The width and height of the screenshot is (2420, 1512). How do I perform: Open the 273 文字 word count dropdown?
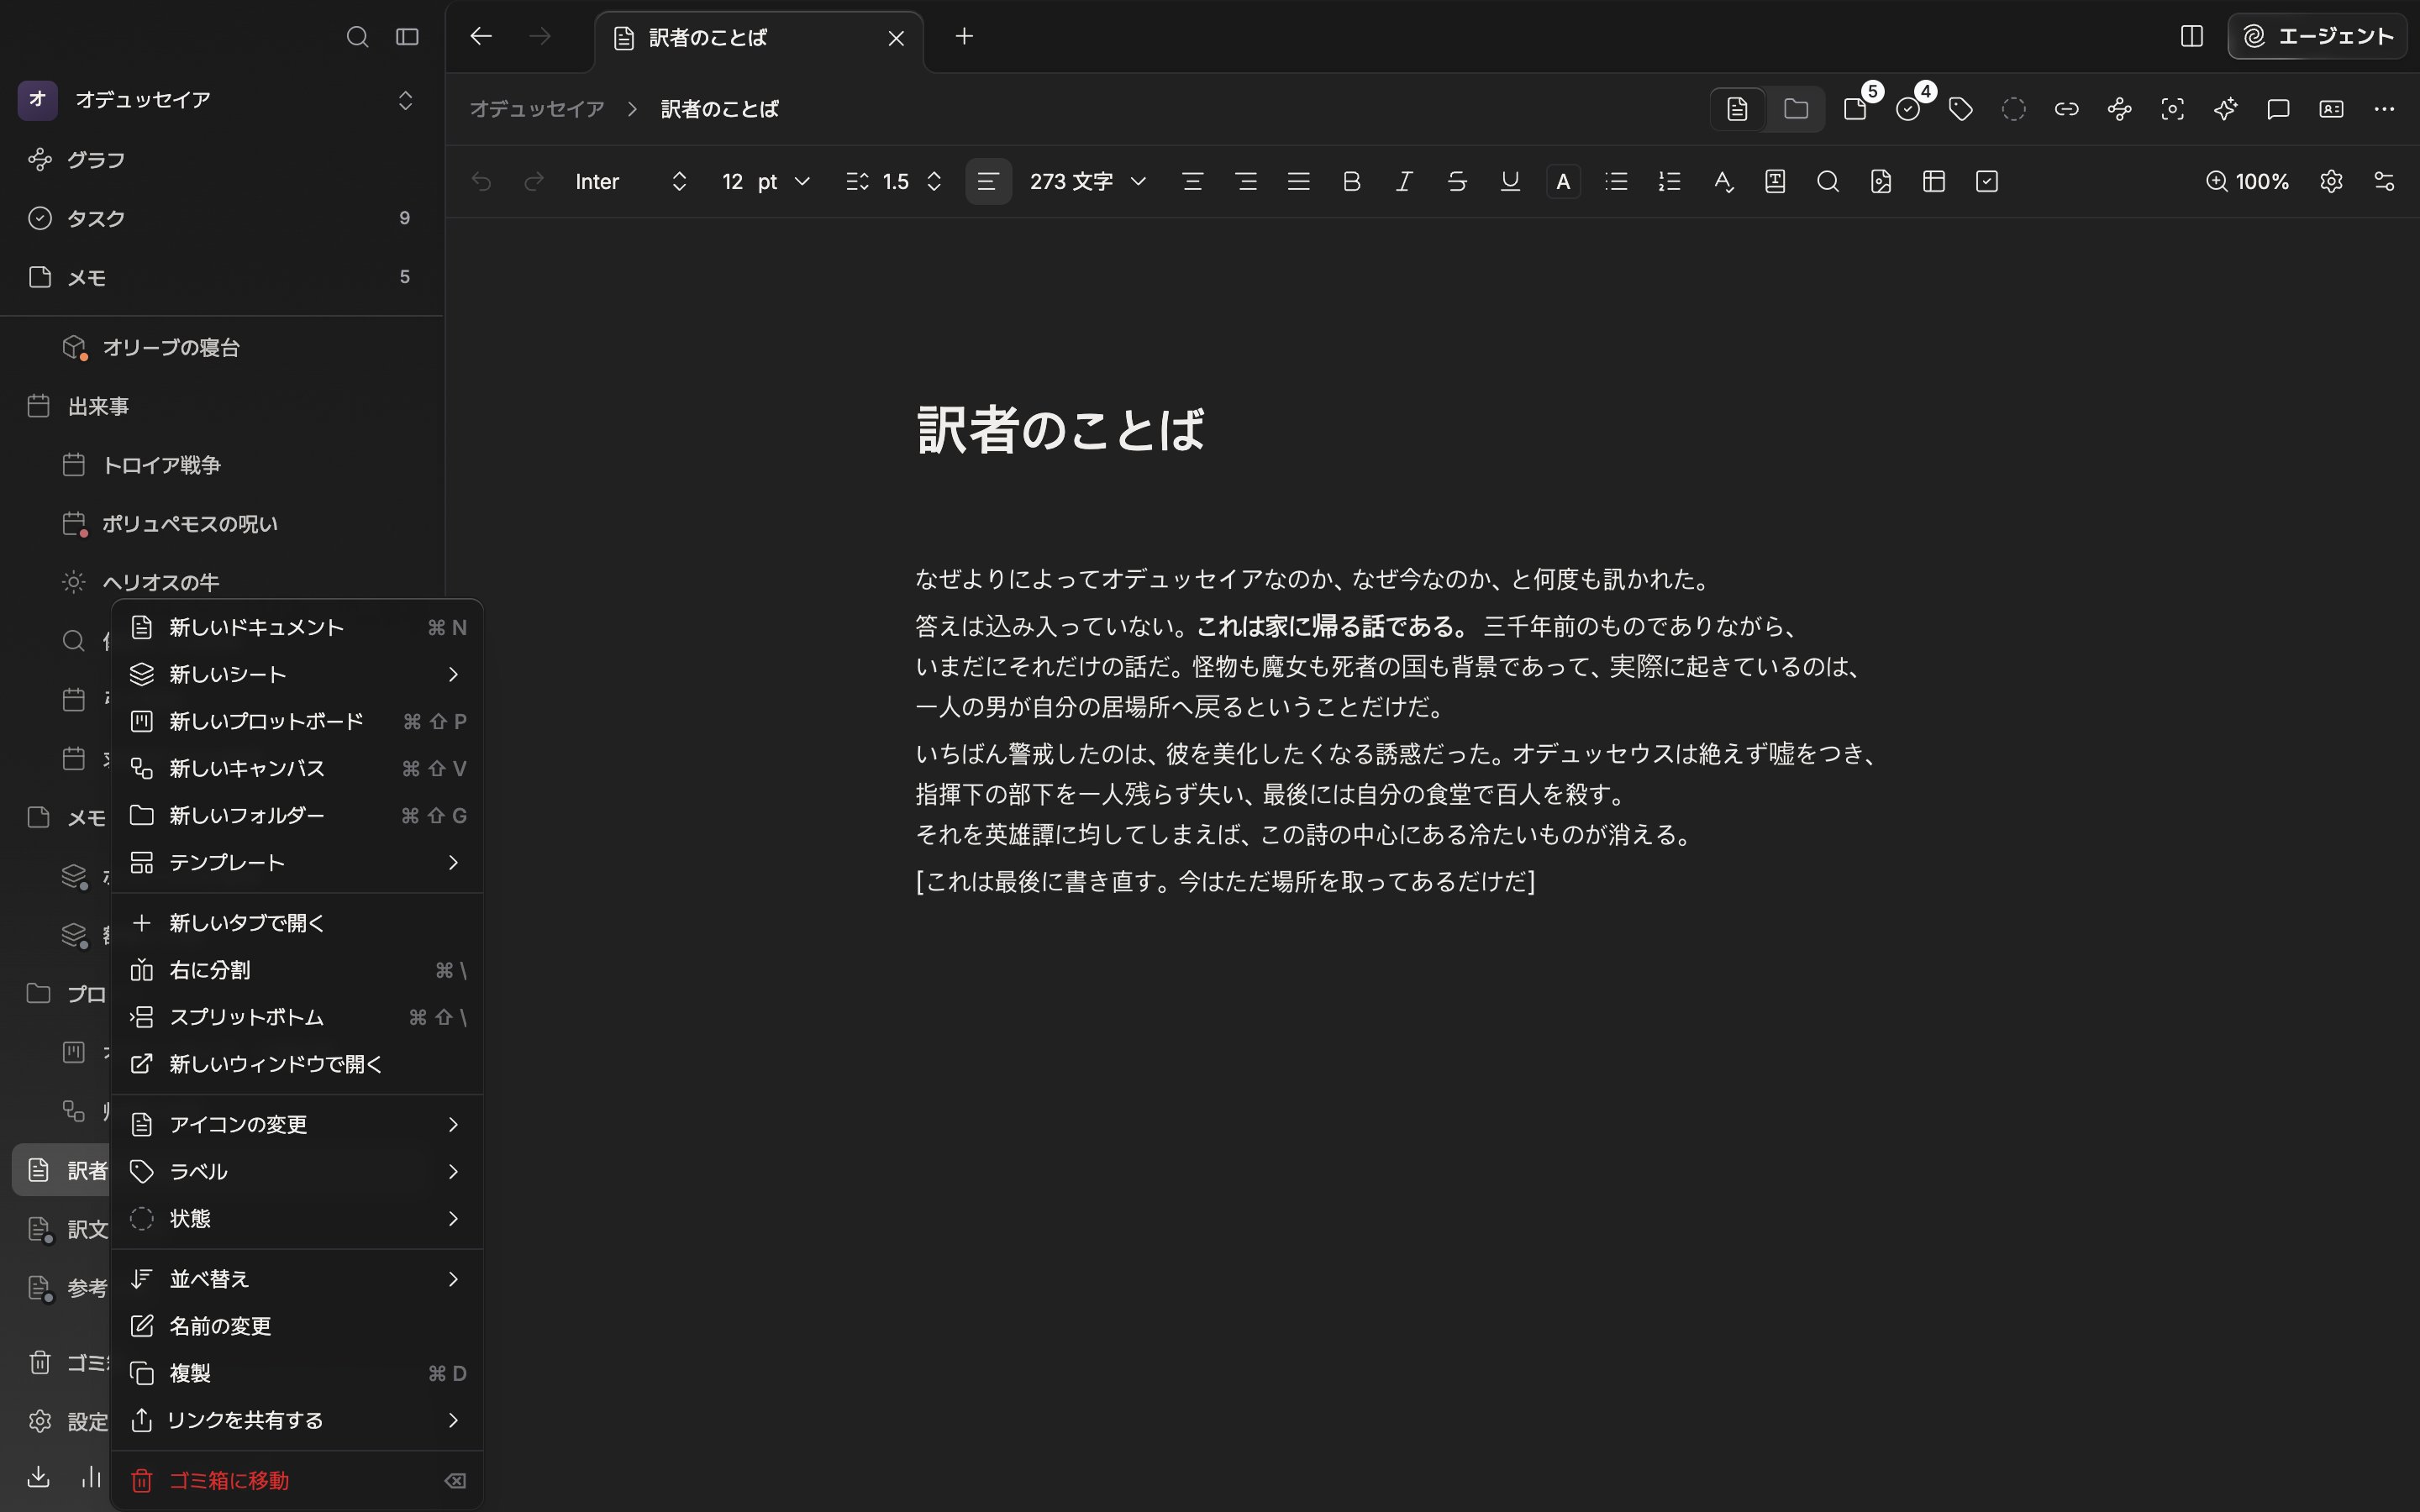(1087, 181)
